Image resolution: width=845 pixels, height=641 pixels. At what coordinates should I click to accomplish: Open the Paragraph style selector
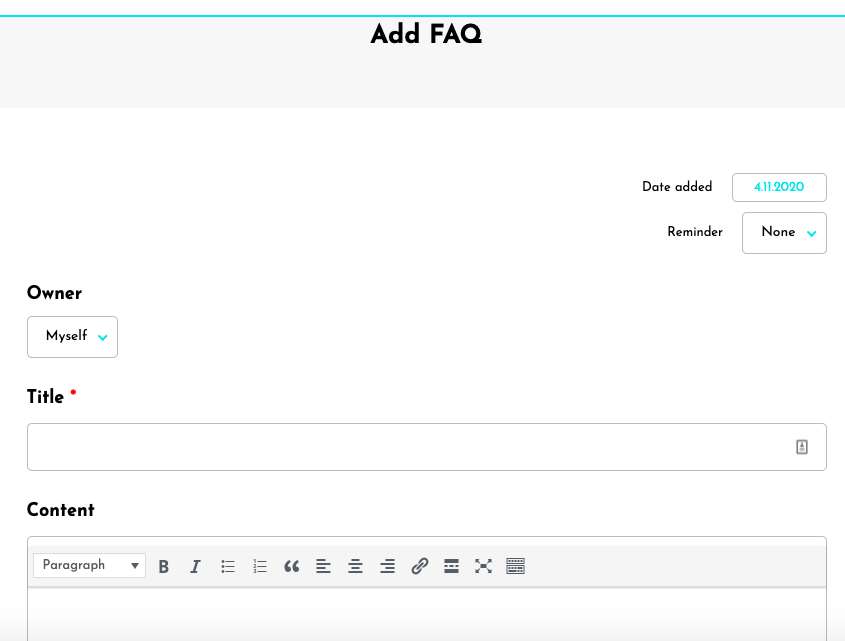(x=89, y=565)
